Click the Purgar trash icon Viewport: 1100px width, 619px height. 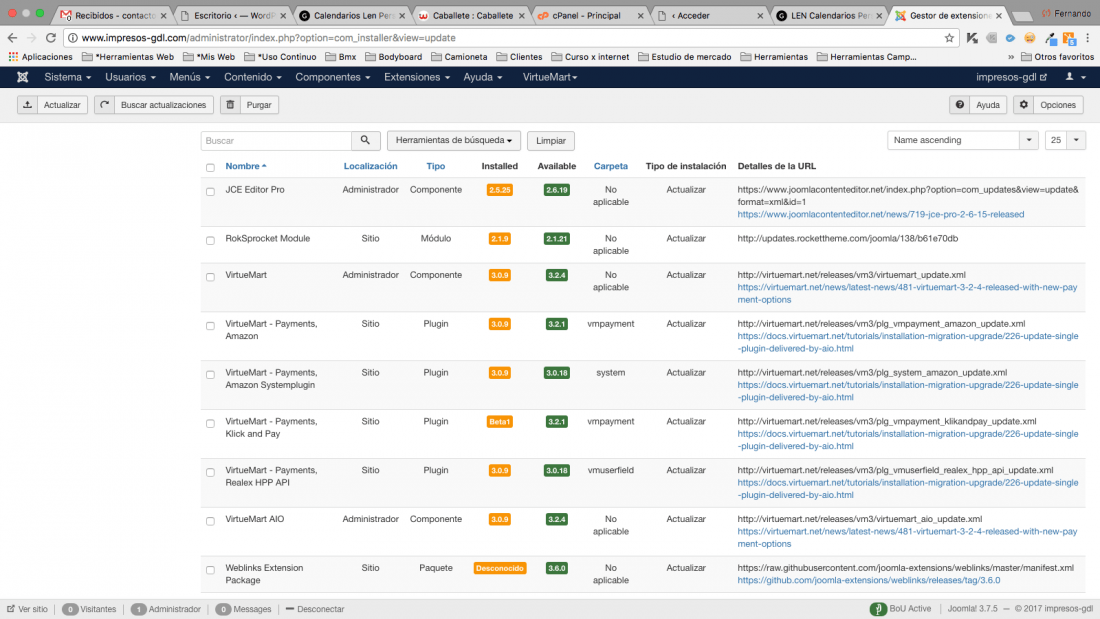click(230, 105)
